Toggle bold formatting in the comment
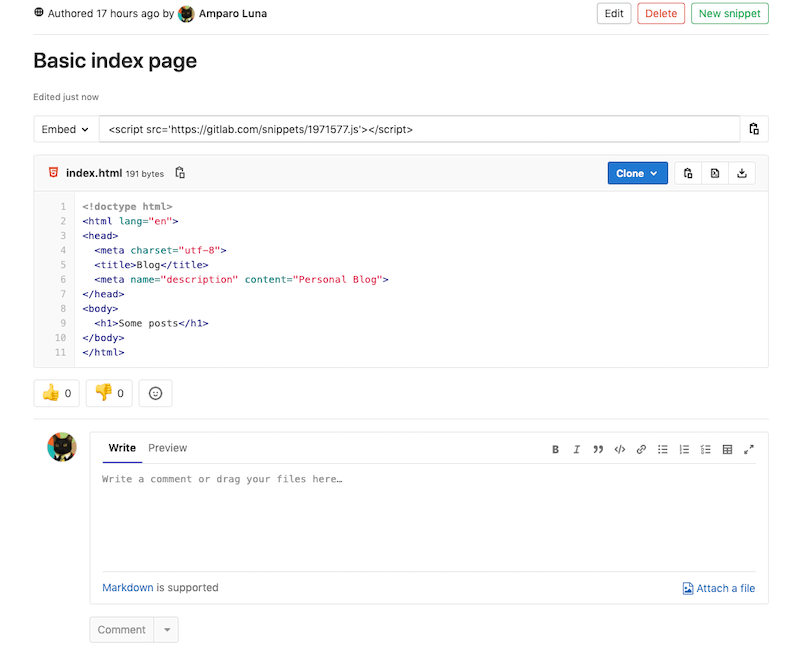Viewport: 808px width, 649px height. [556, 449]
